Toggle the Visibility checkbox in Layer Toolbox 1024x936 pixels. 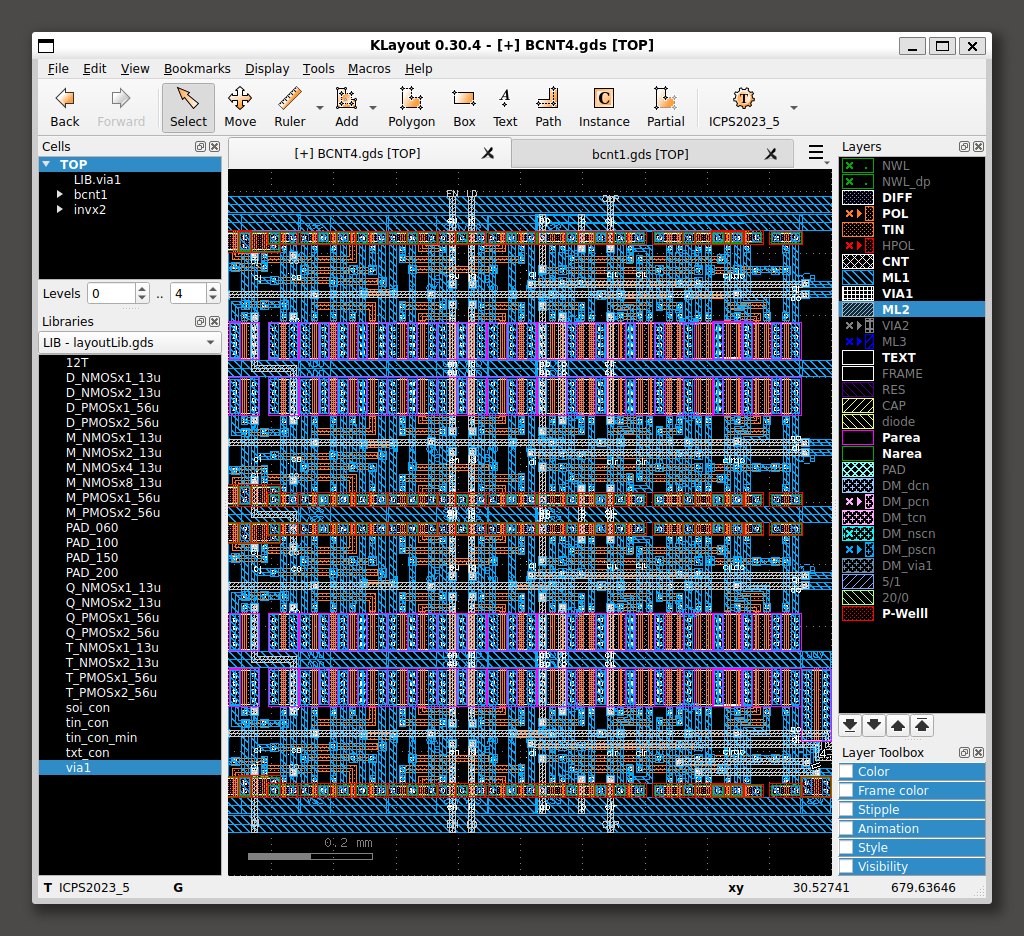click(x=847, y=866)
